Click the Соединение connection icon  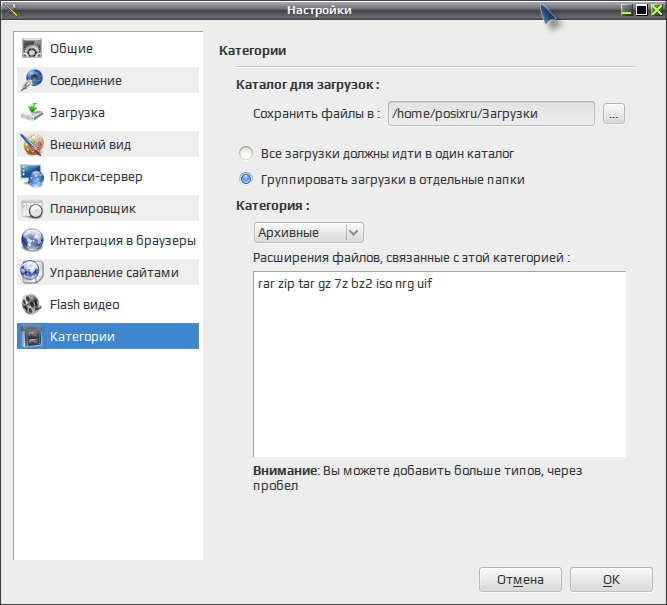[x=32, y=80]
